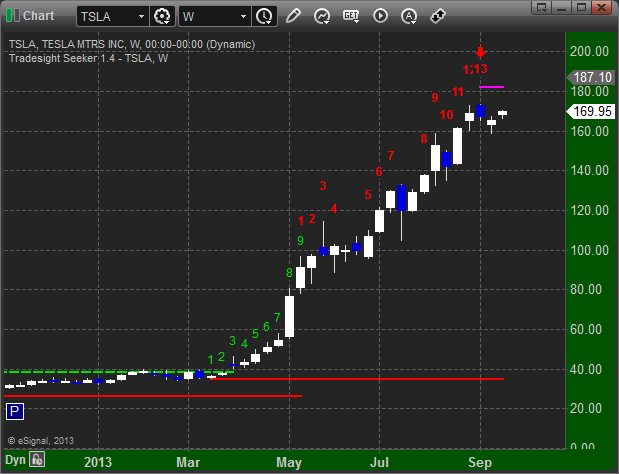Click the red down arrow signal above 13
This screenshot has height=474, width=619.
(x=480, y=52)
